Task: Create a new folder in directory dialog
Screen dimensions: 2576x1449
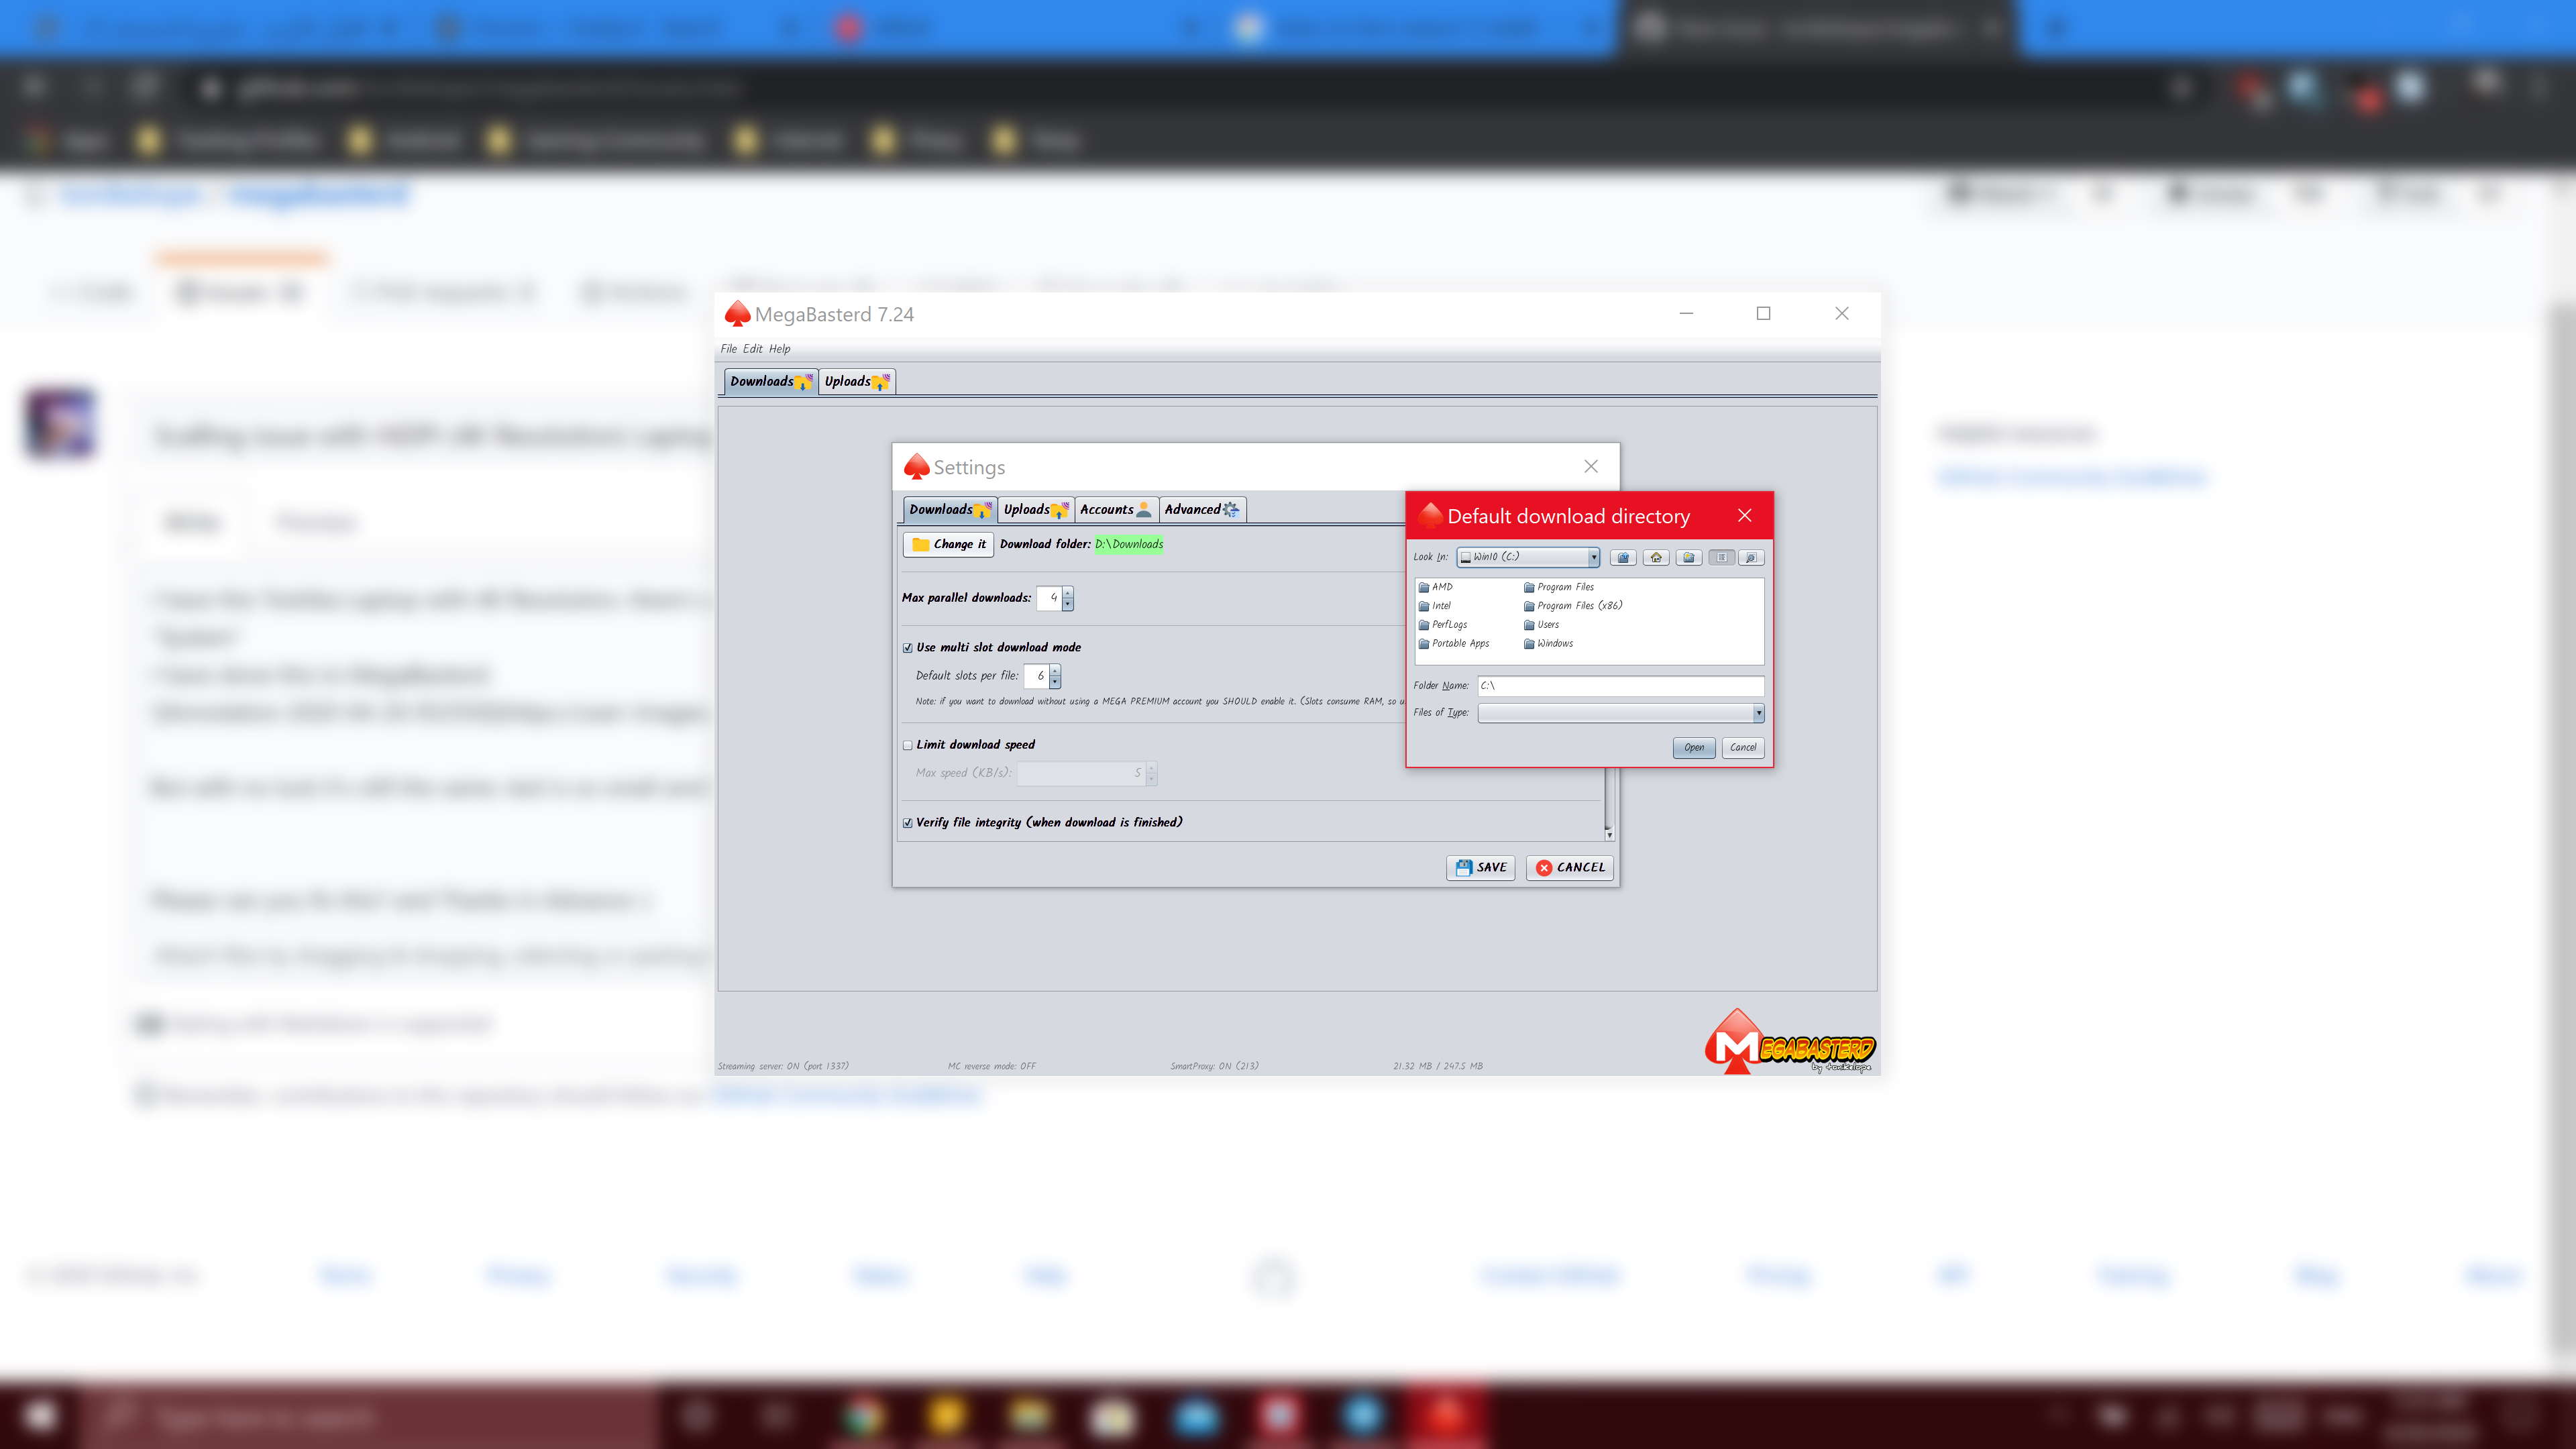Action: (x=1689, y=557)
